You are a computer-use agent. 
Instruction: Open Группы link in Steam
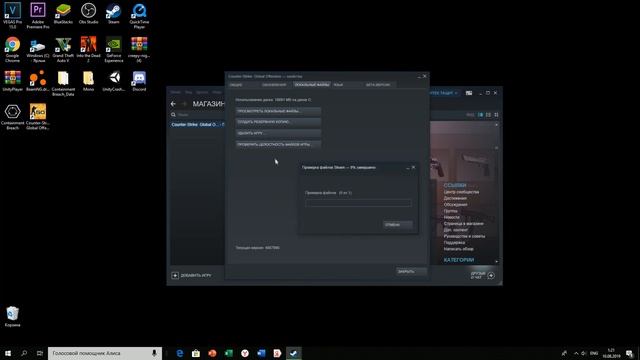coord(451,211)
